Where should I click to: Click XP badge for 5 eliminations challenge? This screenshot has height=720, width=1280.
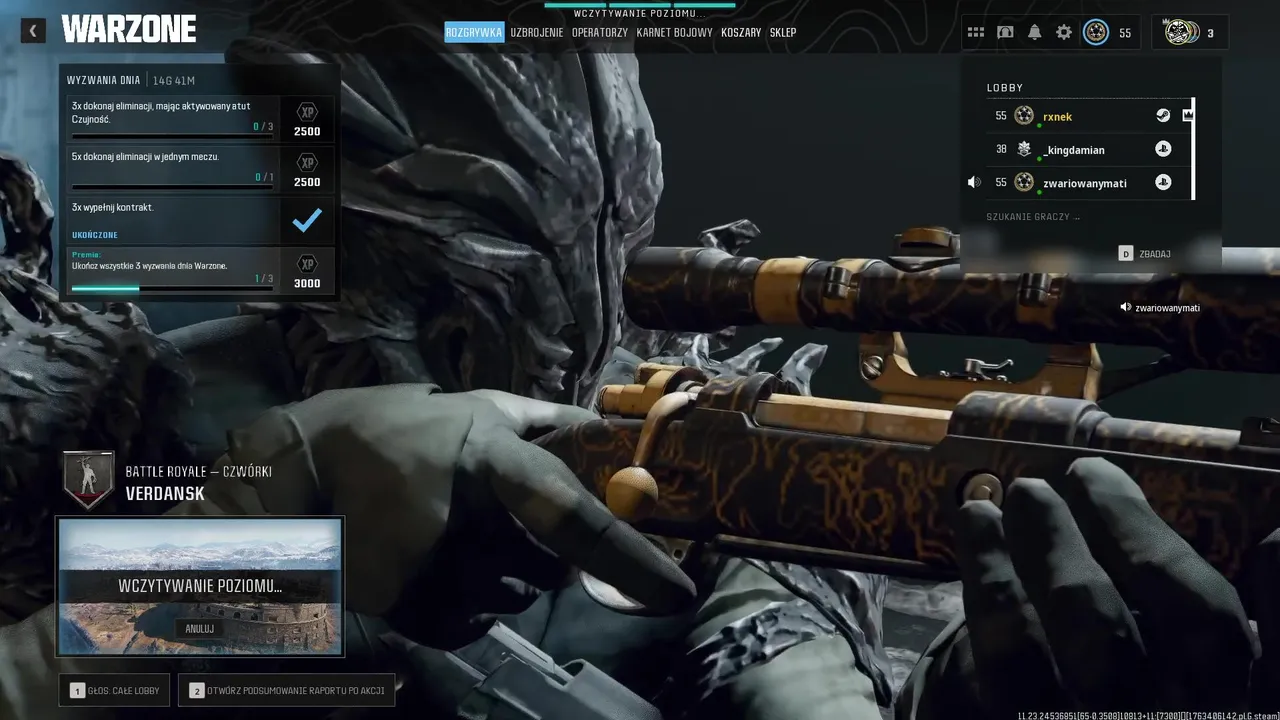[307, 162]
